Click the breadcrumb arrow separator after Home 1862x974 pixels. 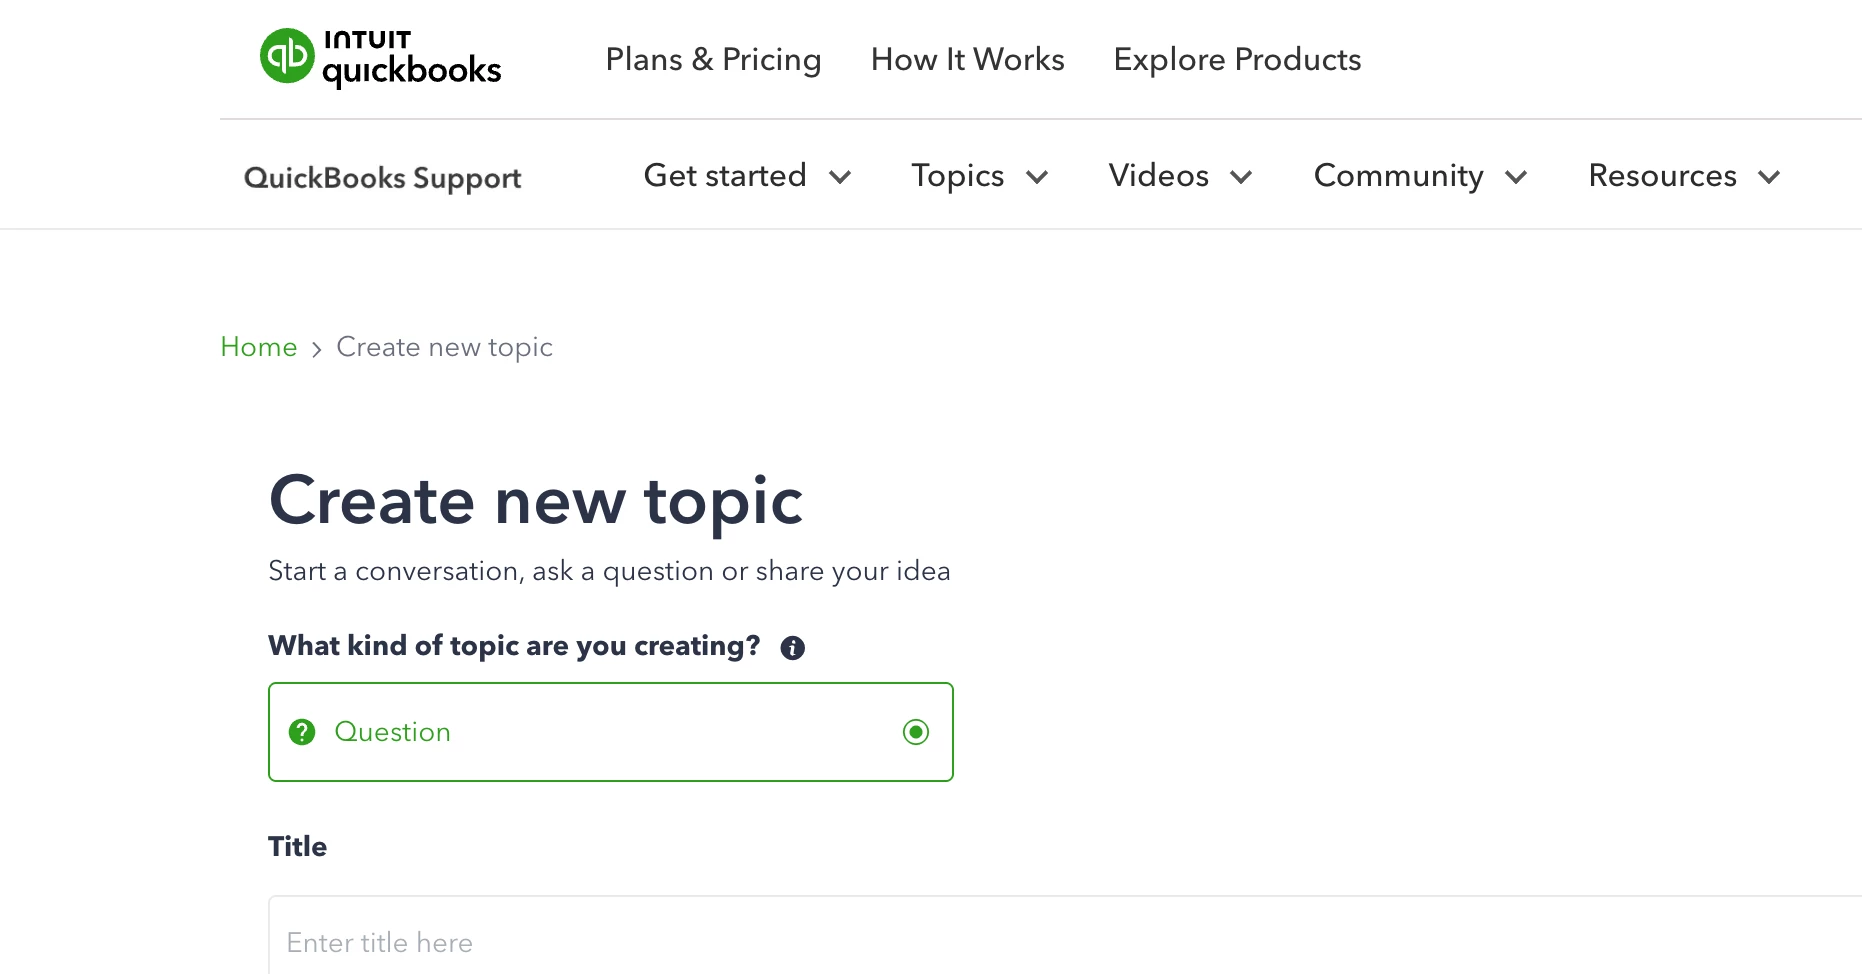tap(316, 349)
